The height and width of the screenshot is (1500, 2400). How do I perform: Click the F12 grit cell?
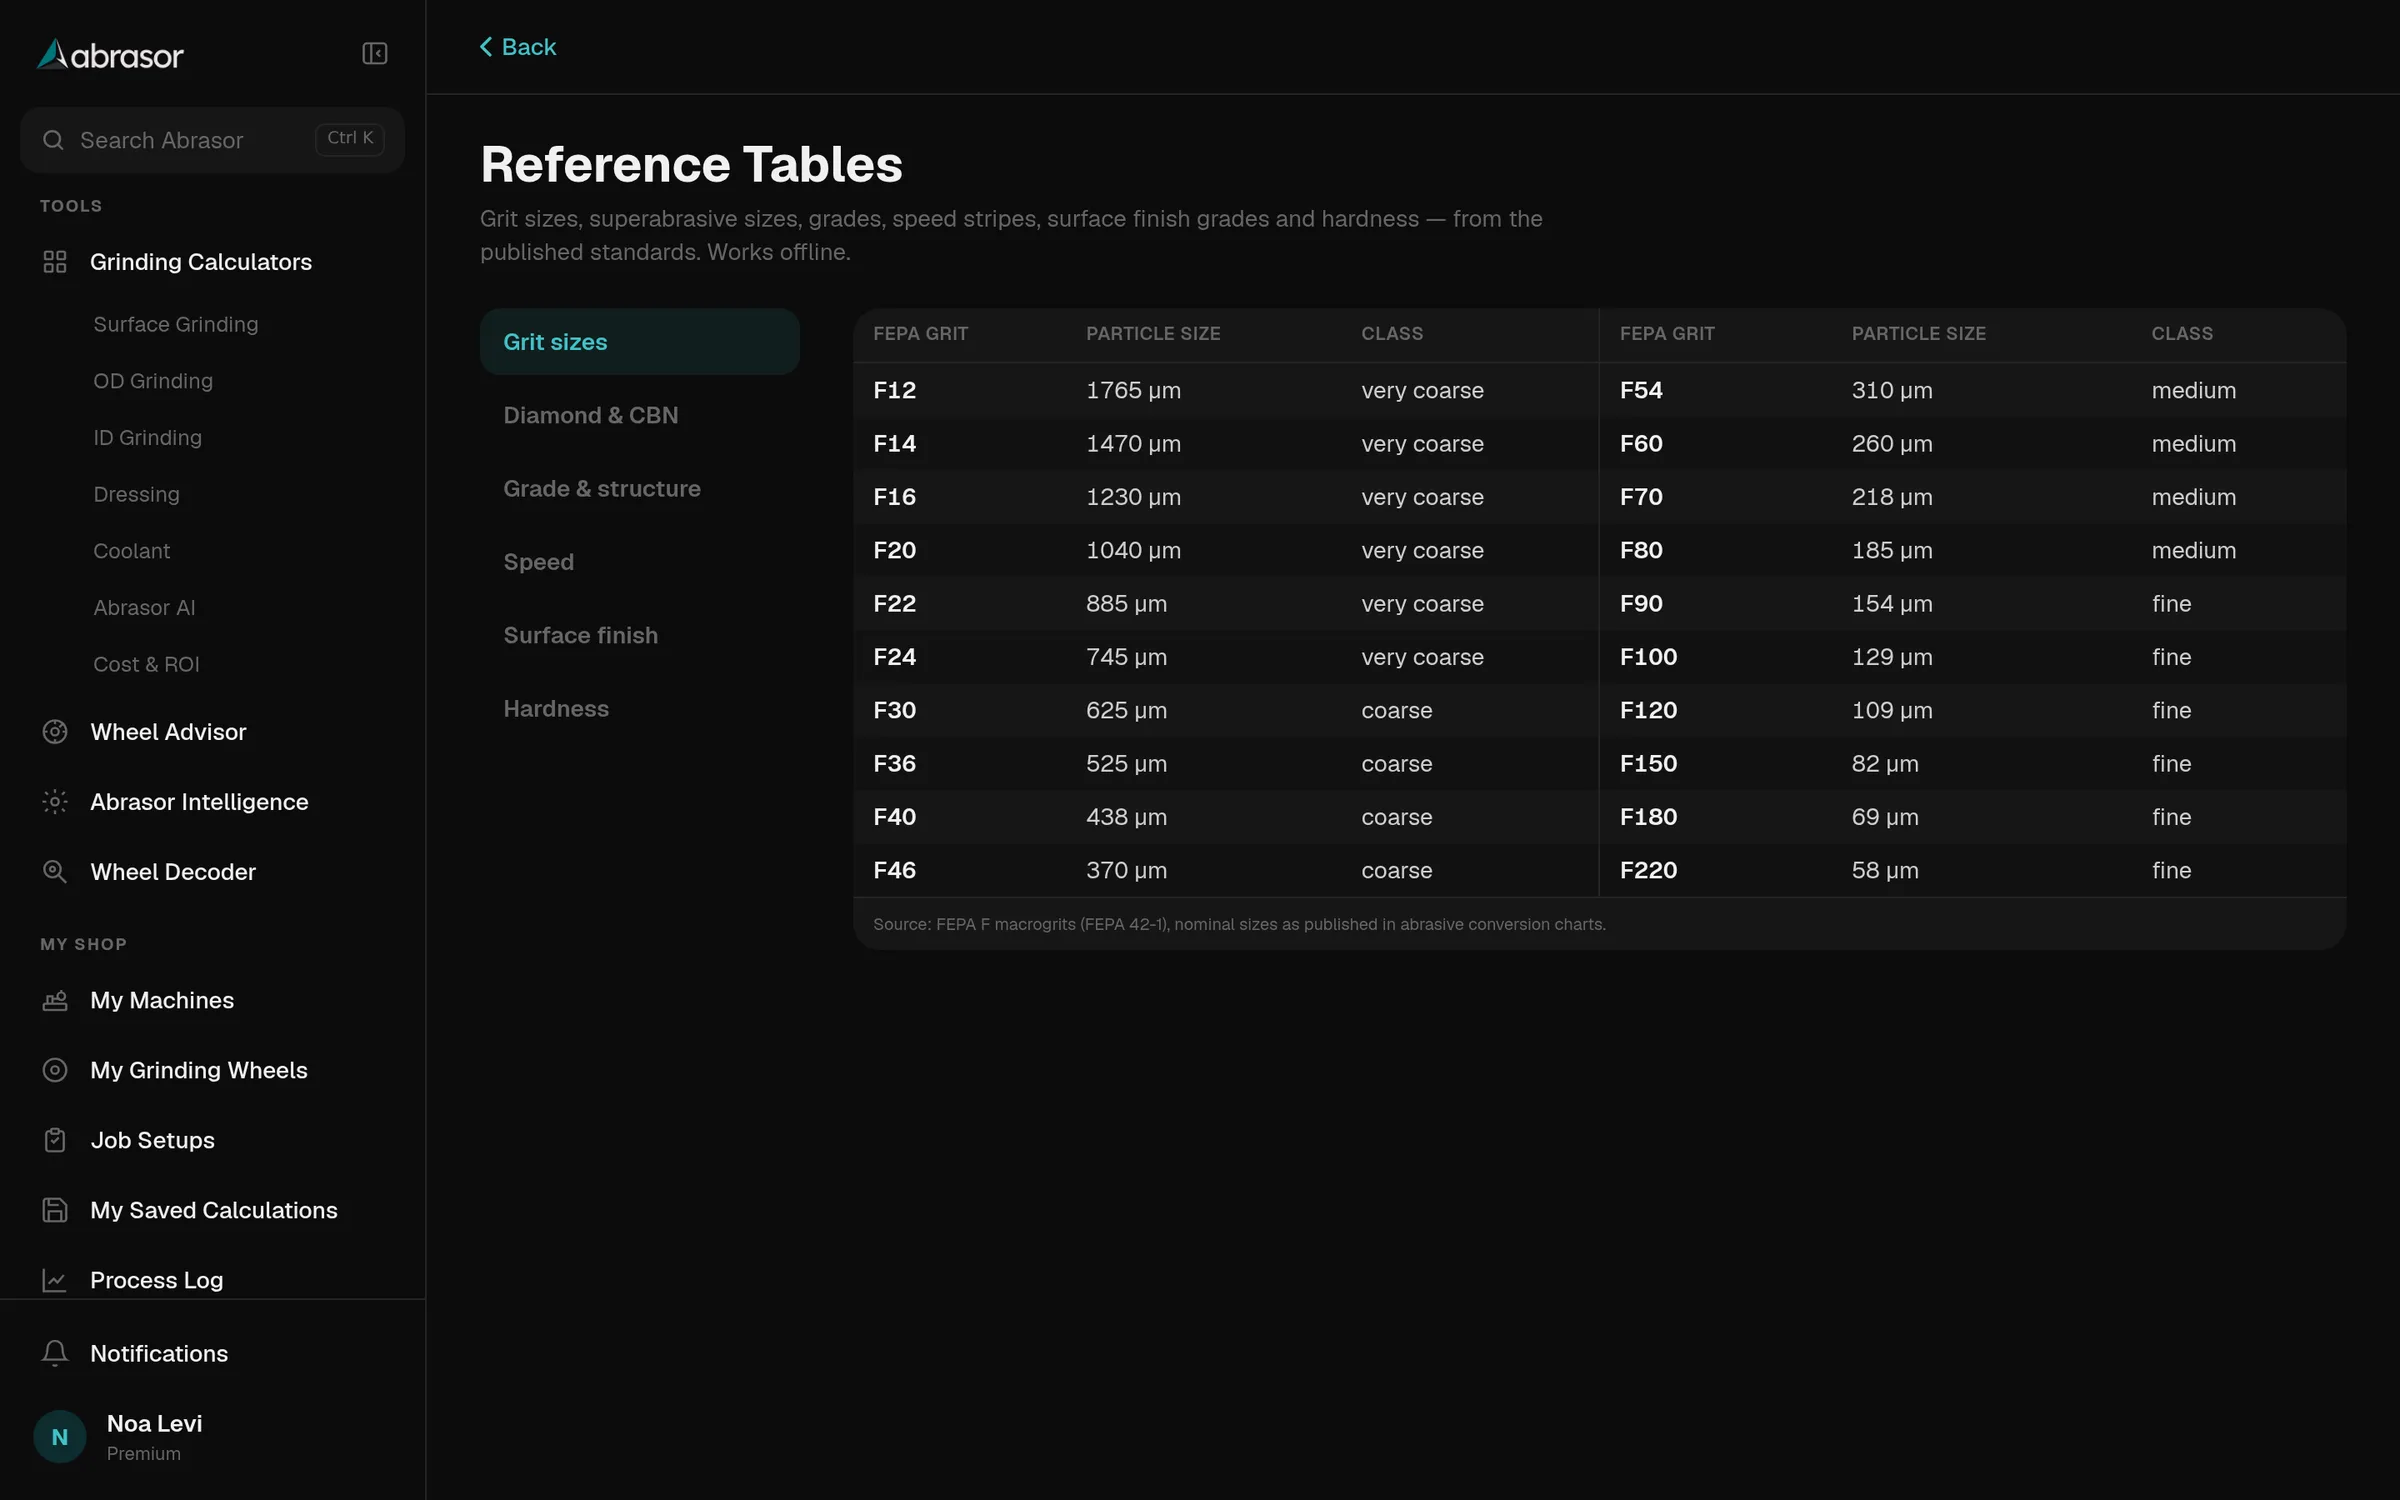pos(895,390)
